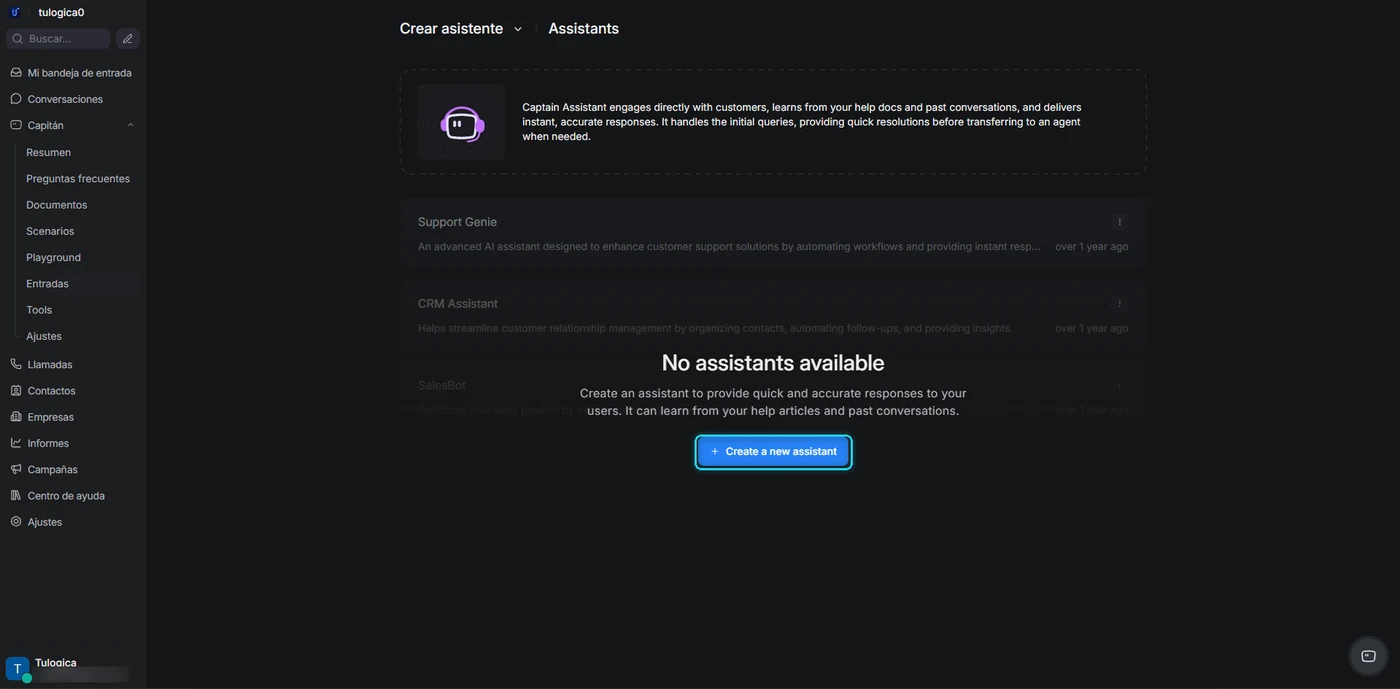Viewport: 1400px width, 689px height.
Task: Open the chat widget icon in the corner
Action: pos(1368,656)
